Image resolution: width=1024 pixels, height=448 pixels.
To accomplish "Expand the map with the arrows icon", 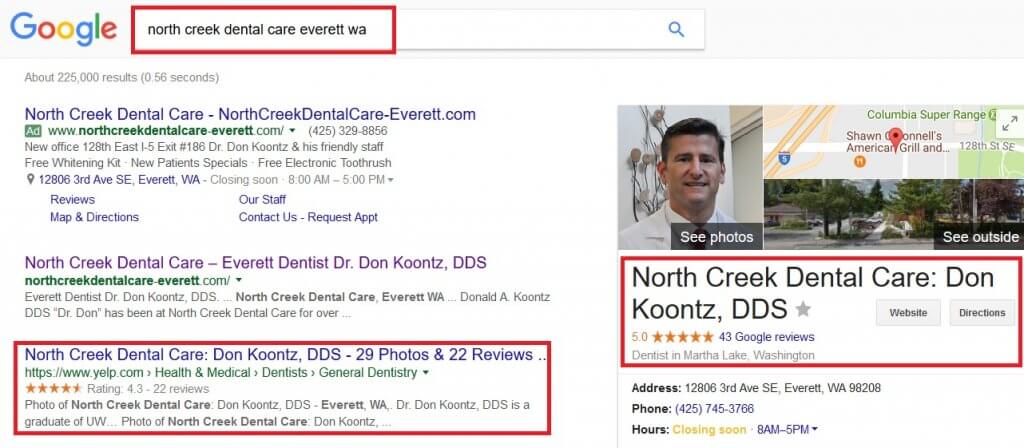I will 1010,123.
